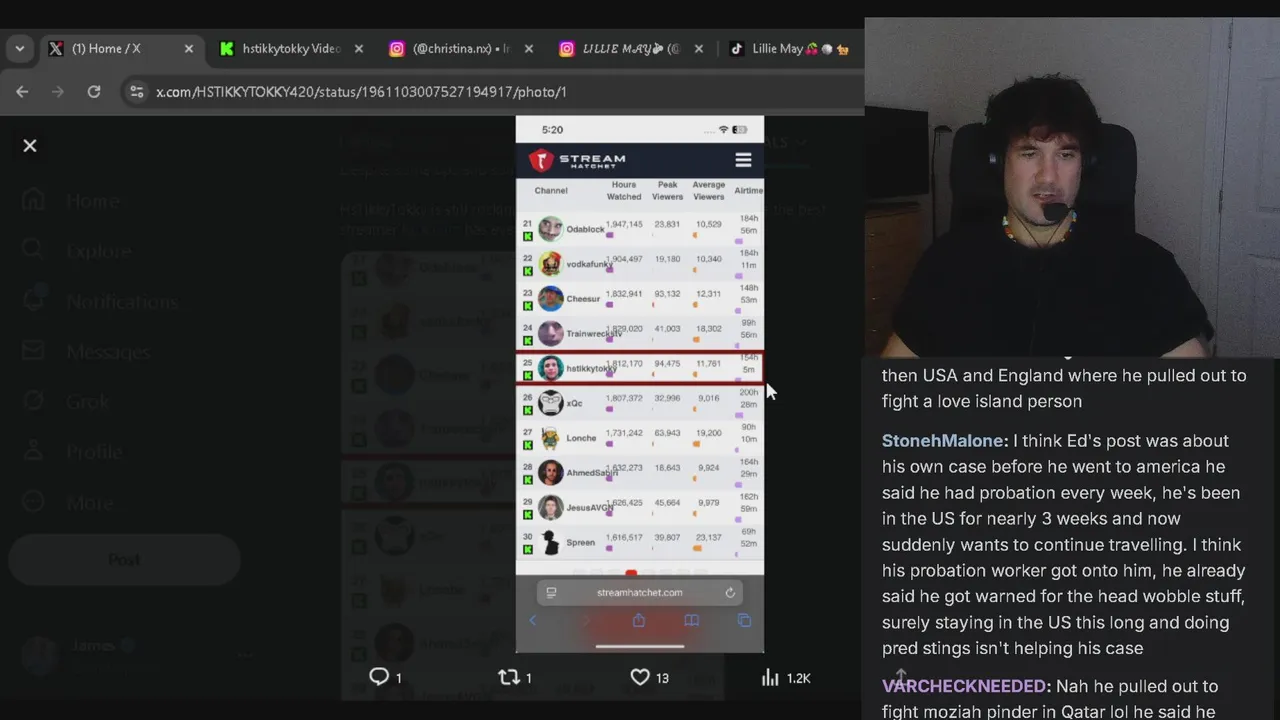Switch to the hstikkytokky Video Kick tab
The height and width of the screenshot is (720, 1280).
pos(280,48)
